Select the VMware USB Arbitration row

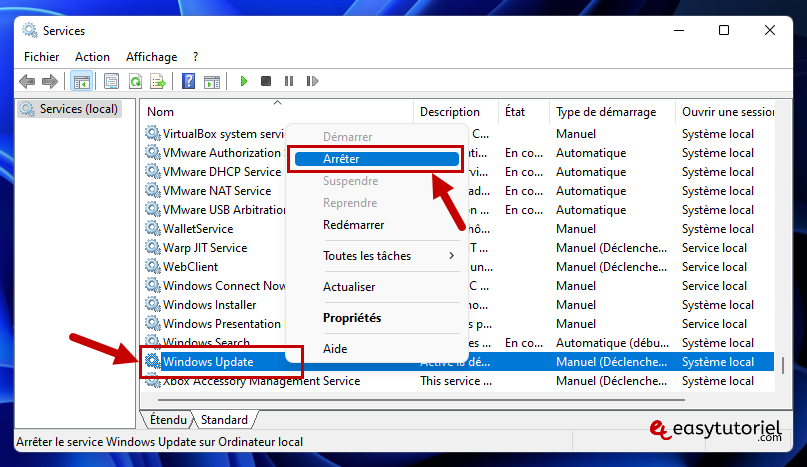[458, 210]
